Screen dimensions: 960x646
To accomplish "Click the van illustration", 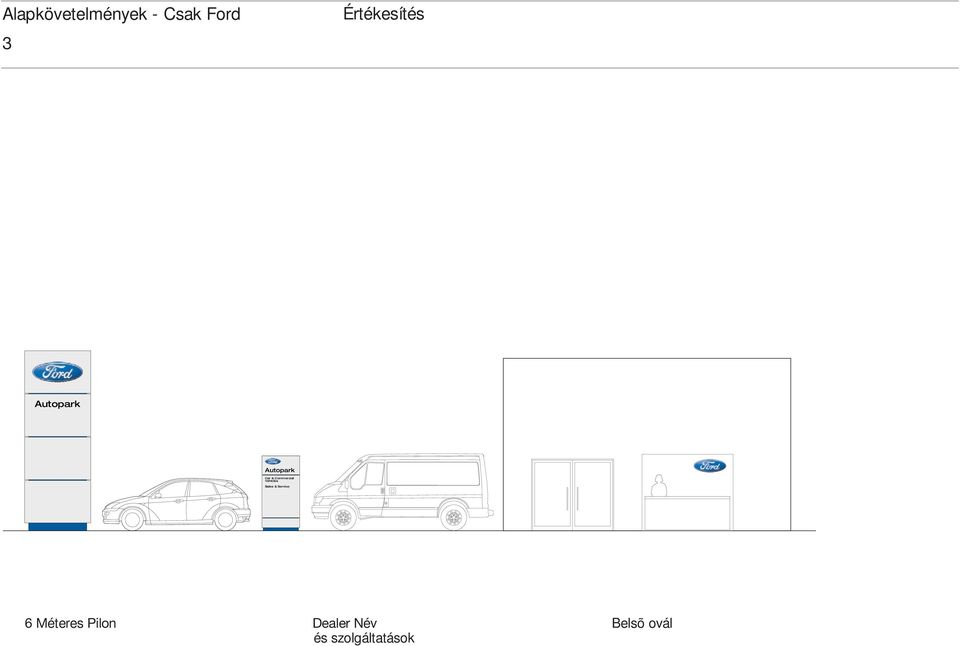I will (402, 492).
